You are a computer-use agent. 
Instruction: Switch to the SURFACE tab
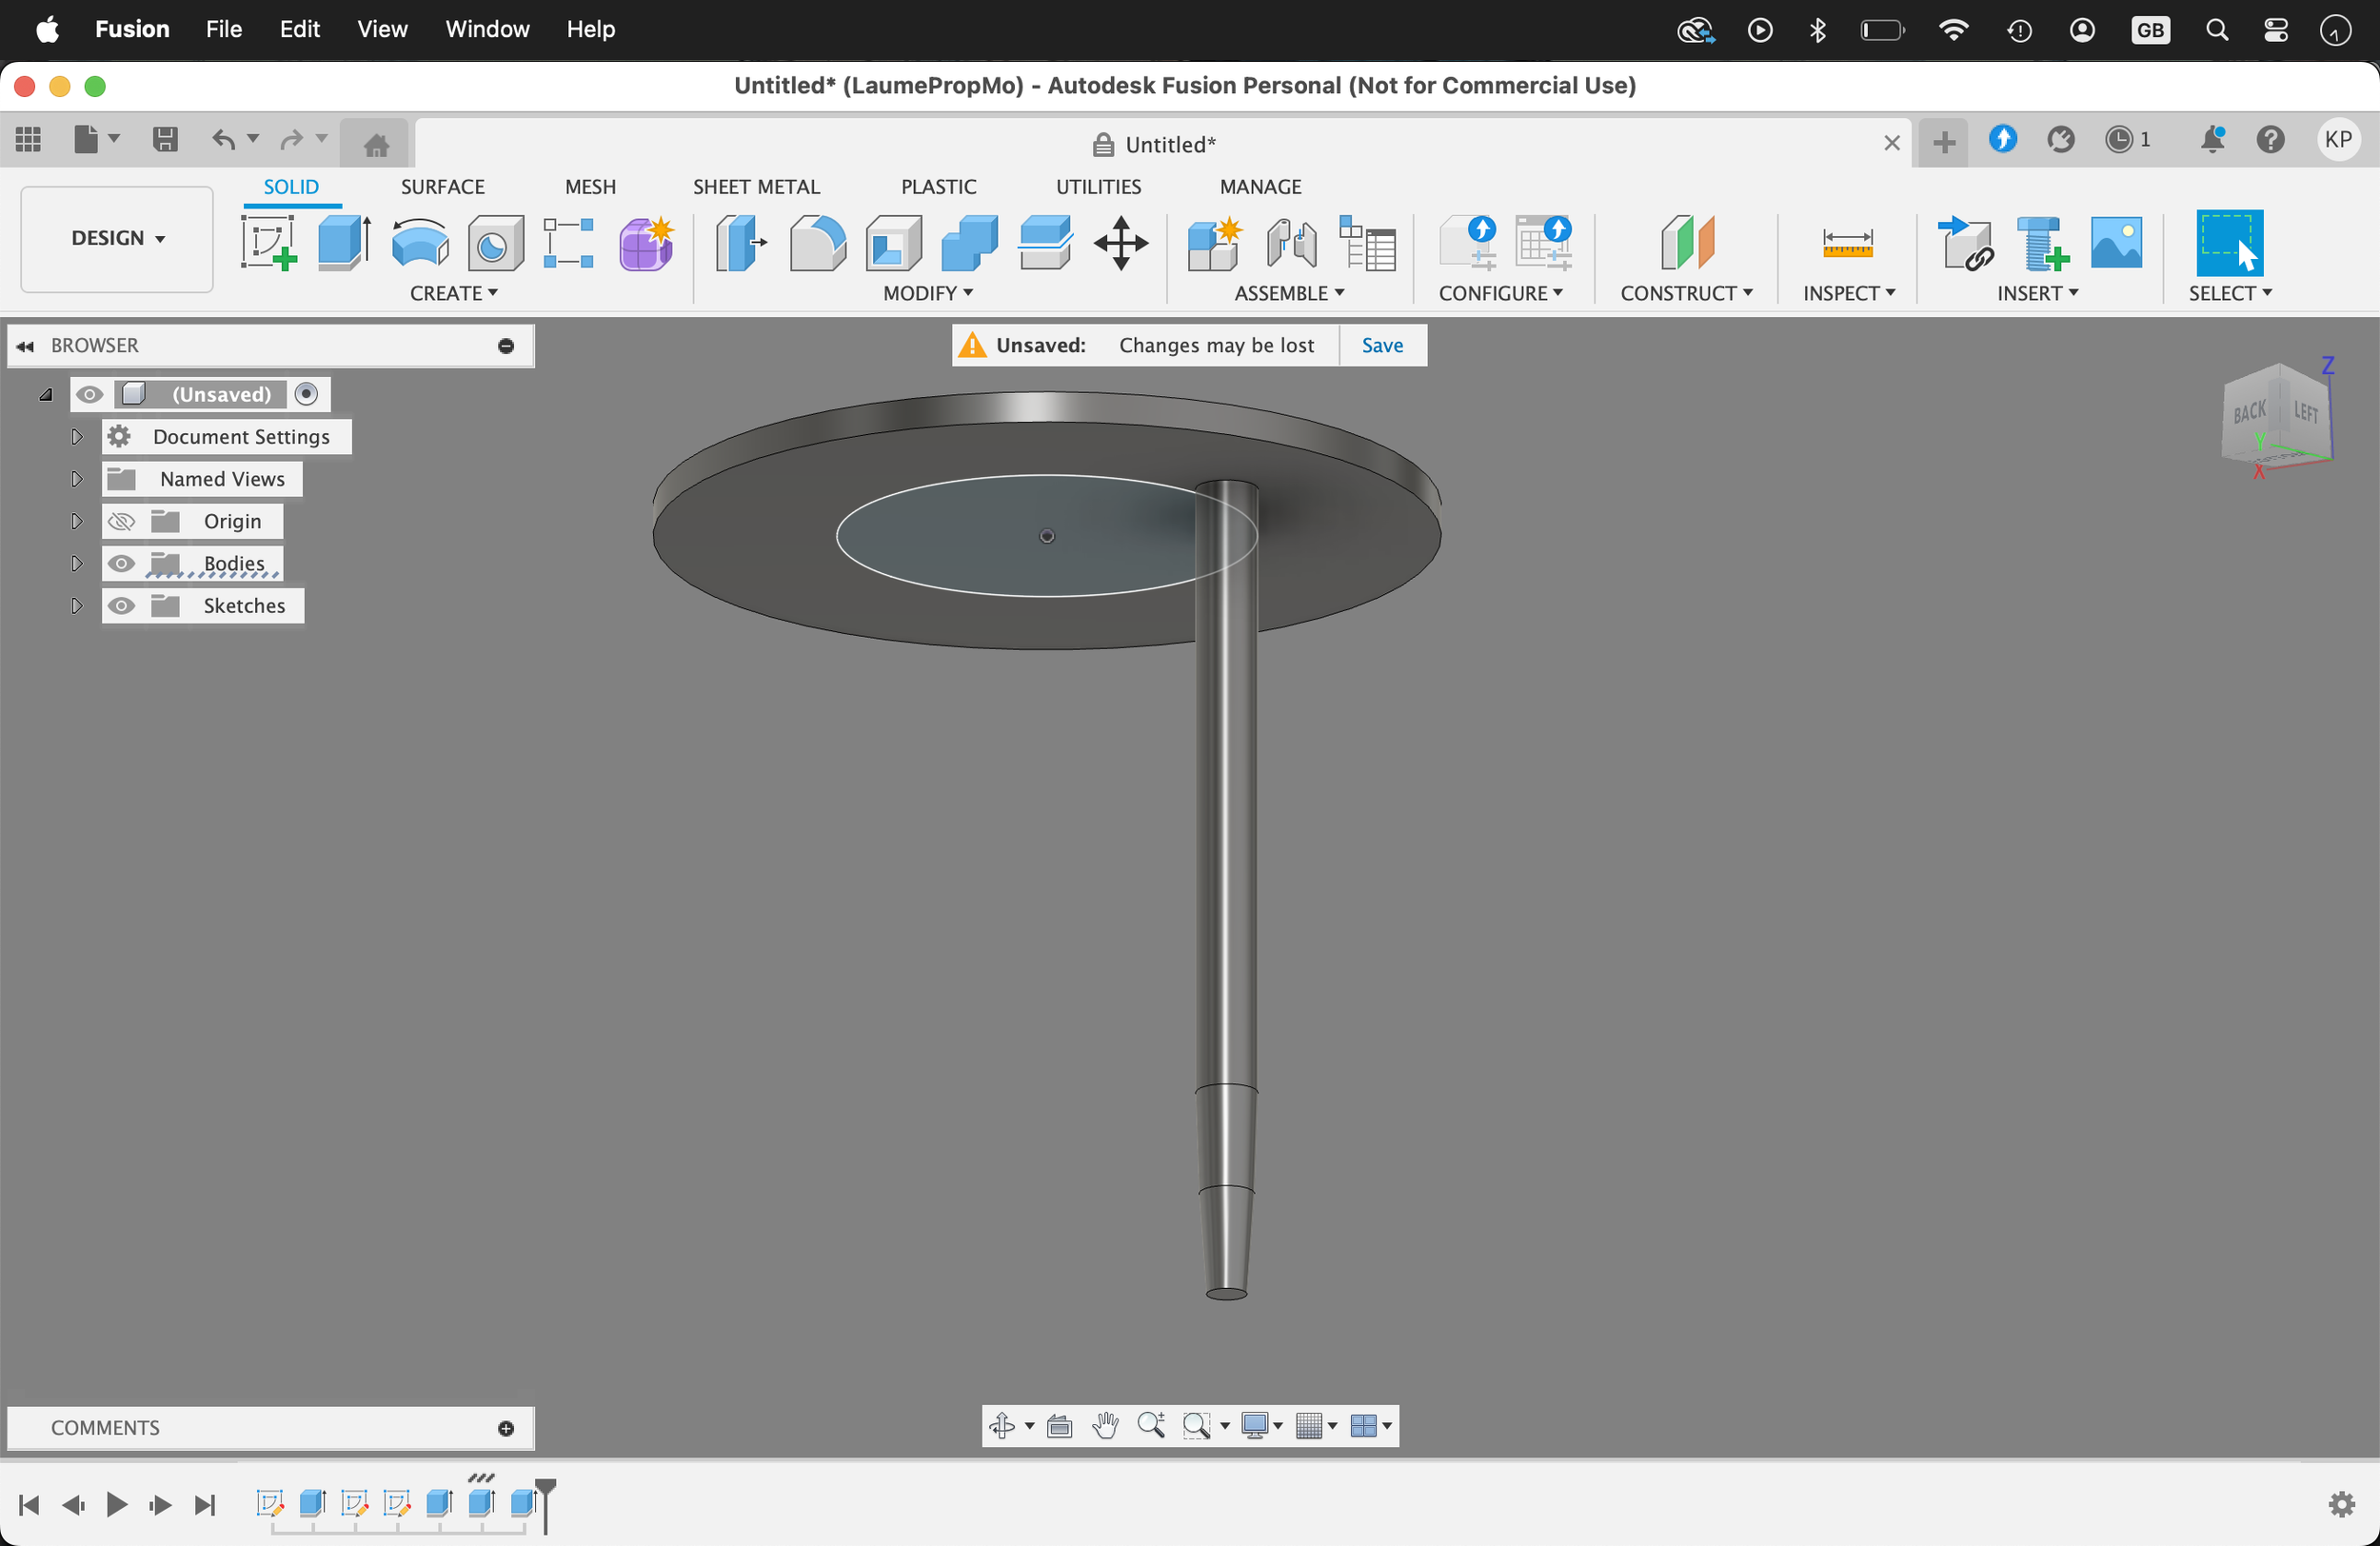point(442,187)
